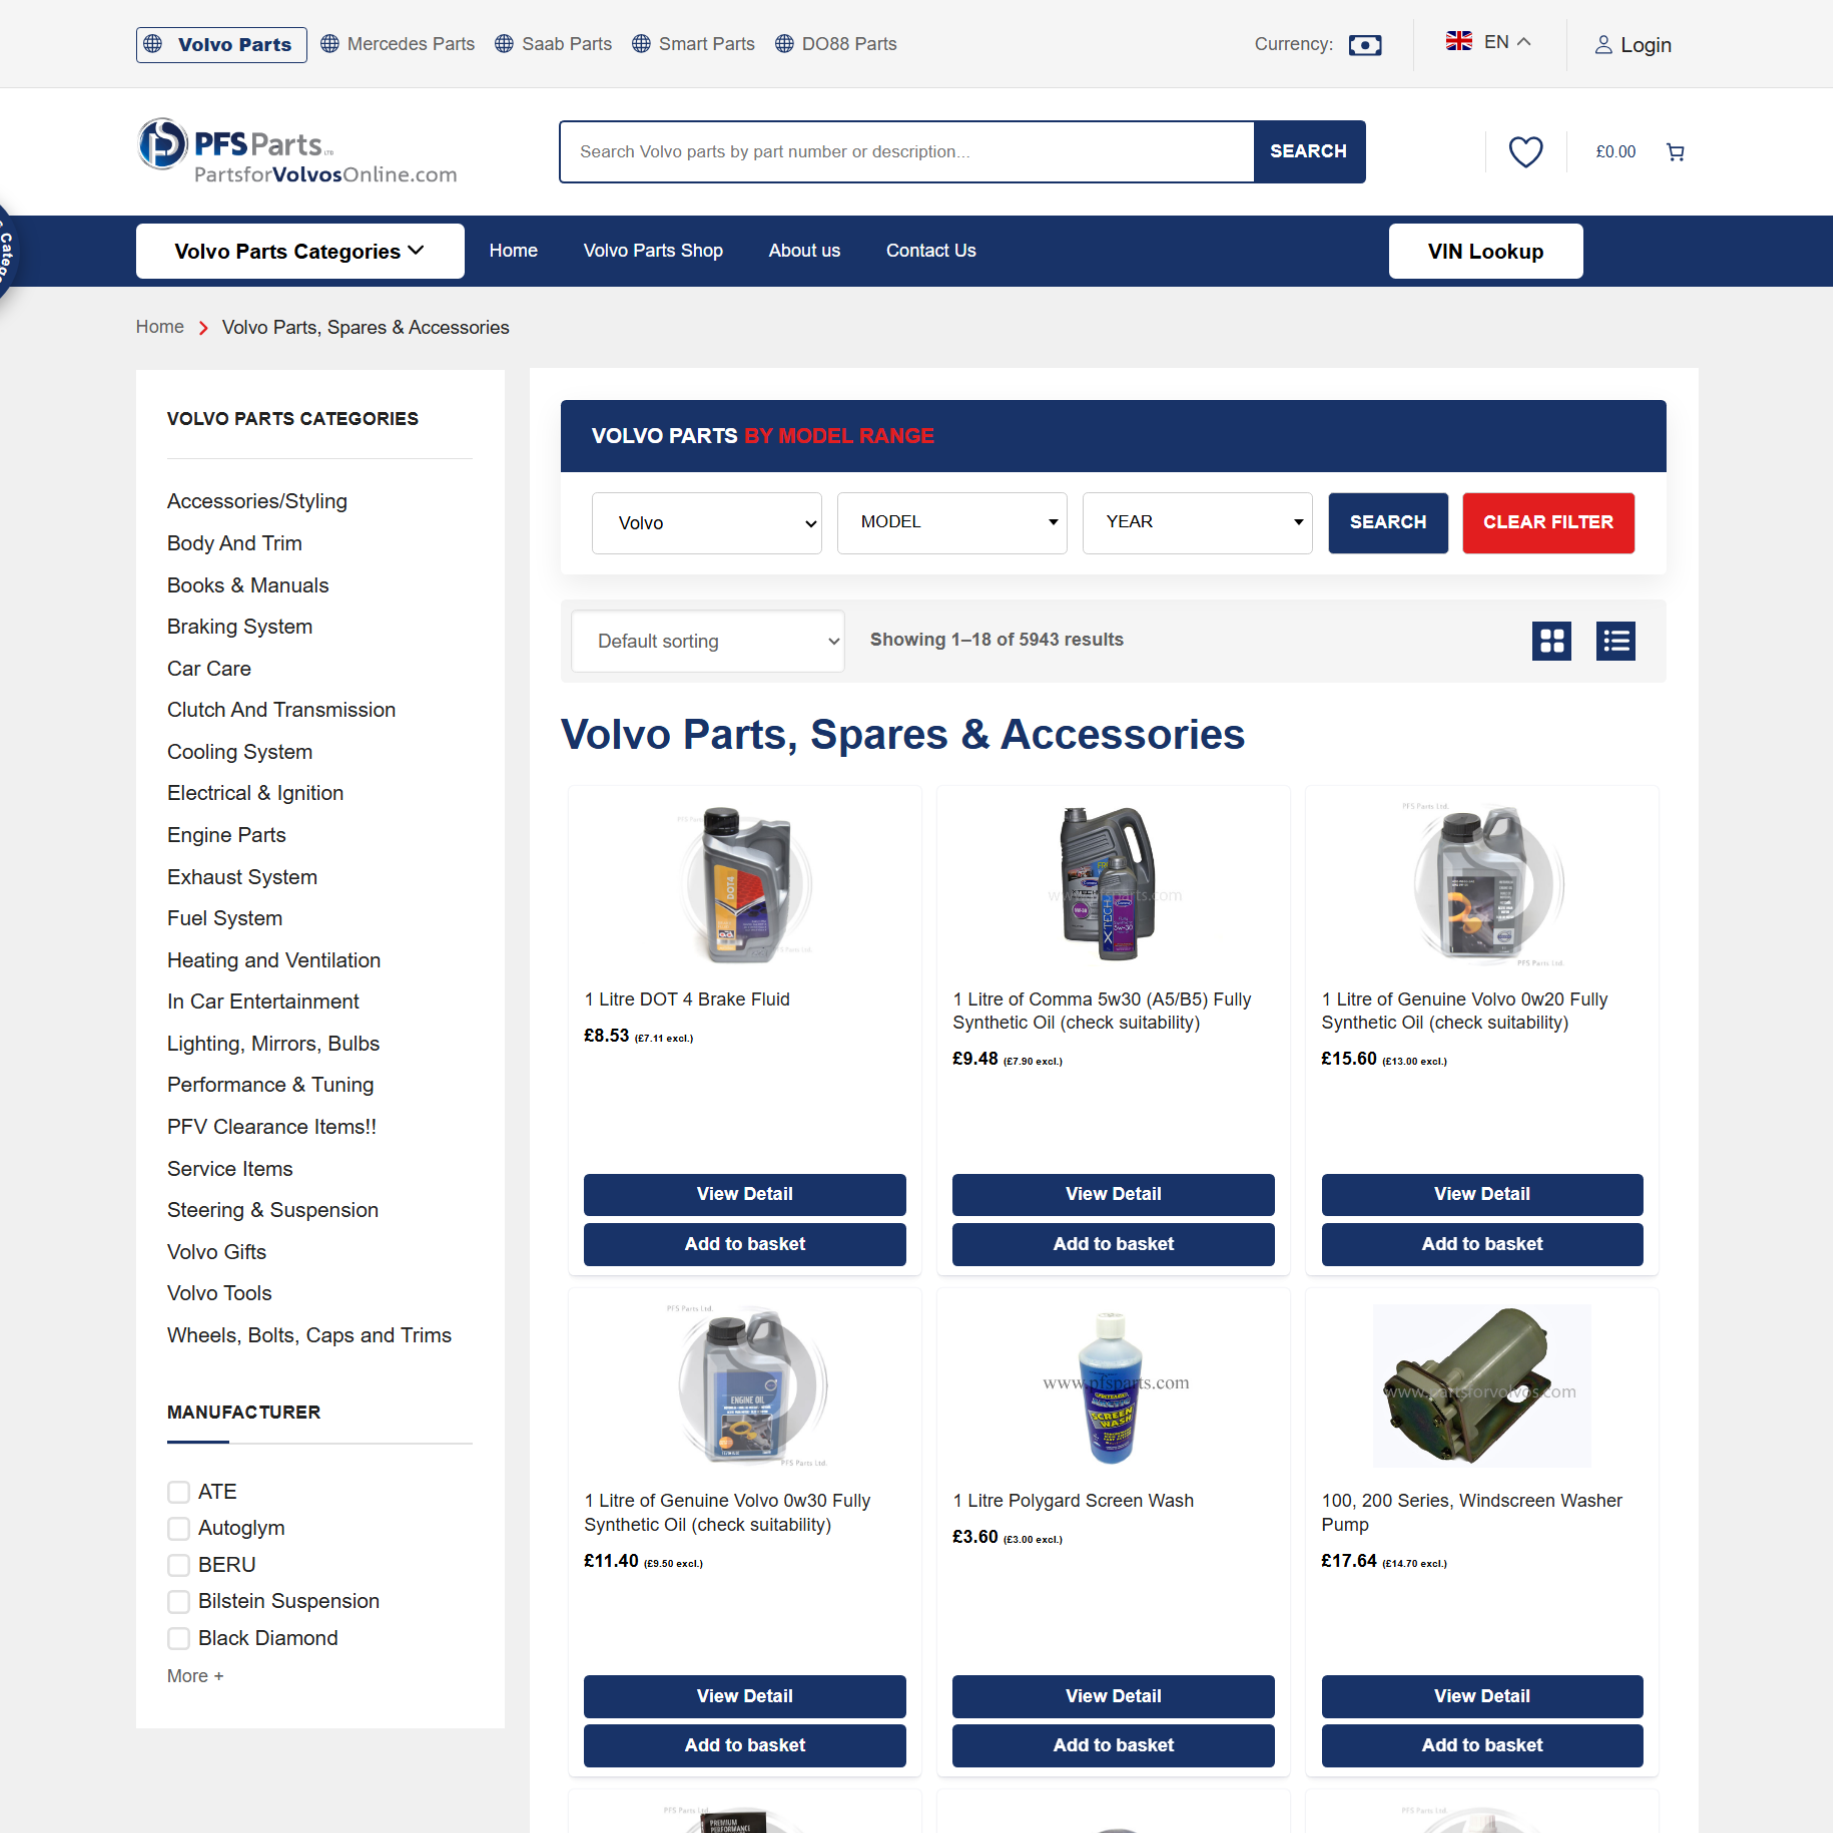Open Wheels, Bolts, Caps and Trims category
This screenshot has height=1833, width=1833.
309,1335
